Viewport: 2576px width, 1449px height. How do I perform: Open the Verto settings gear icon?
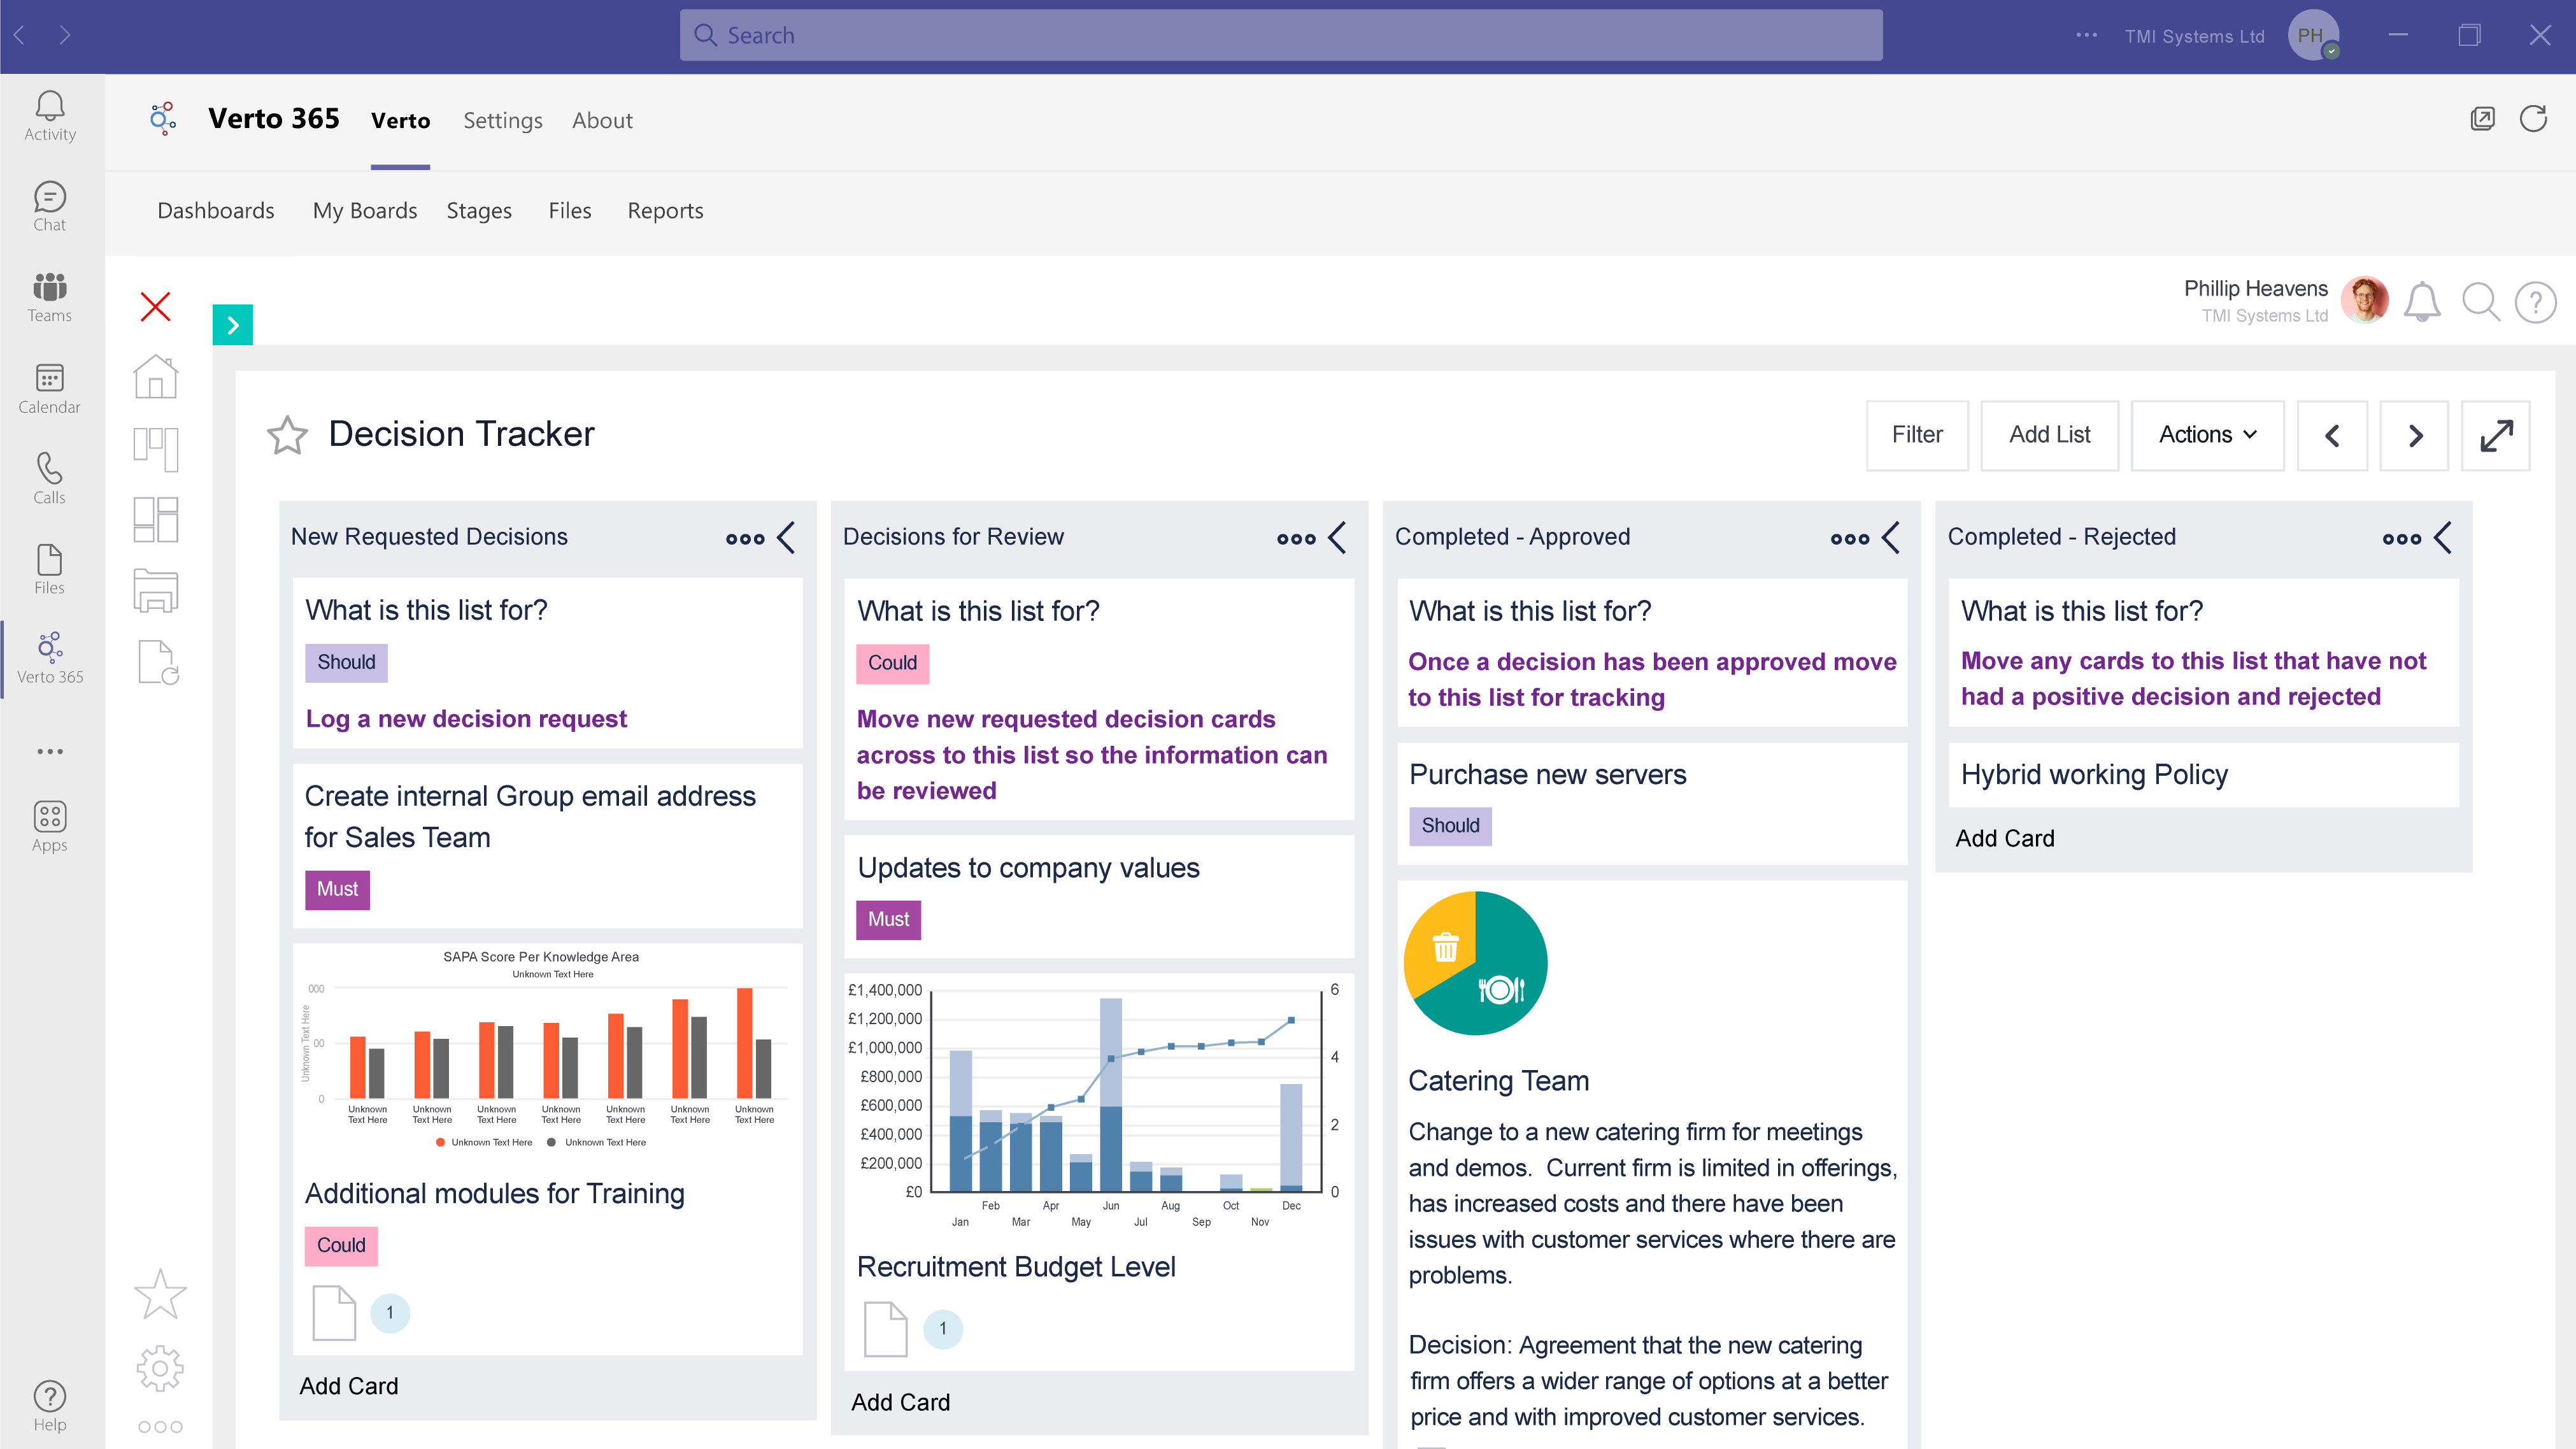pos(160,1368)
